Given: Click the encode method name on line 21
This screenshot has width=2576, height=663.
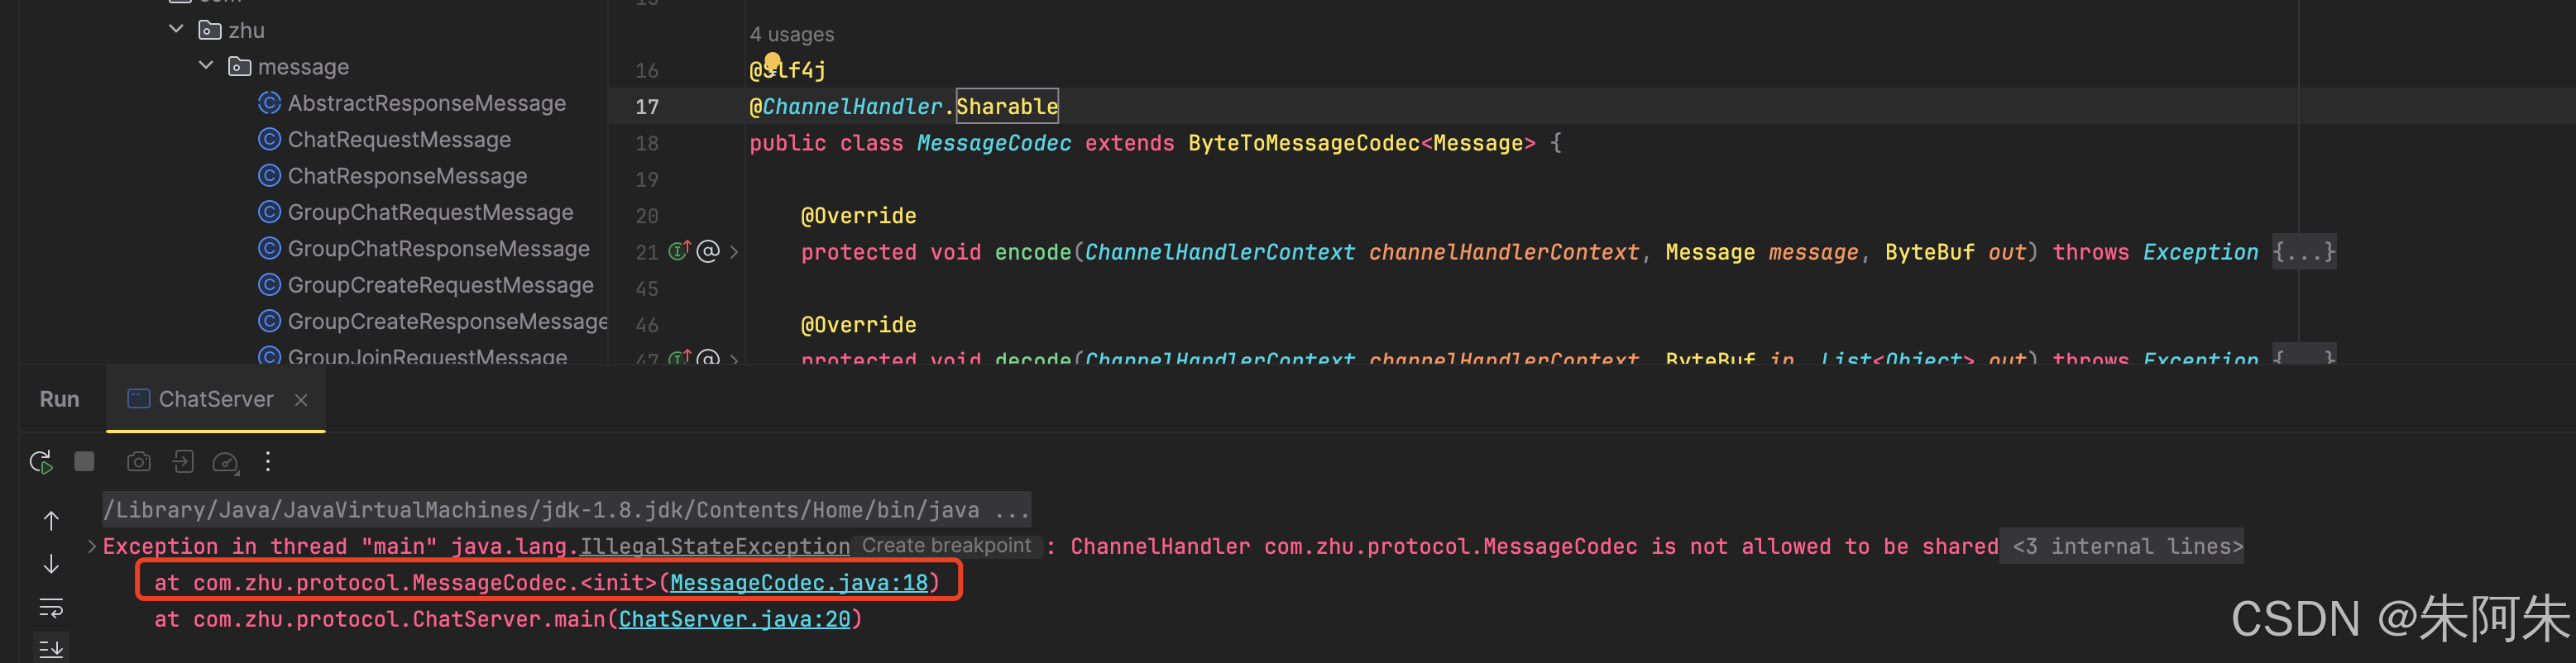Looking at the screenshot, I should [x=1033, y=252].
